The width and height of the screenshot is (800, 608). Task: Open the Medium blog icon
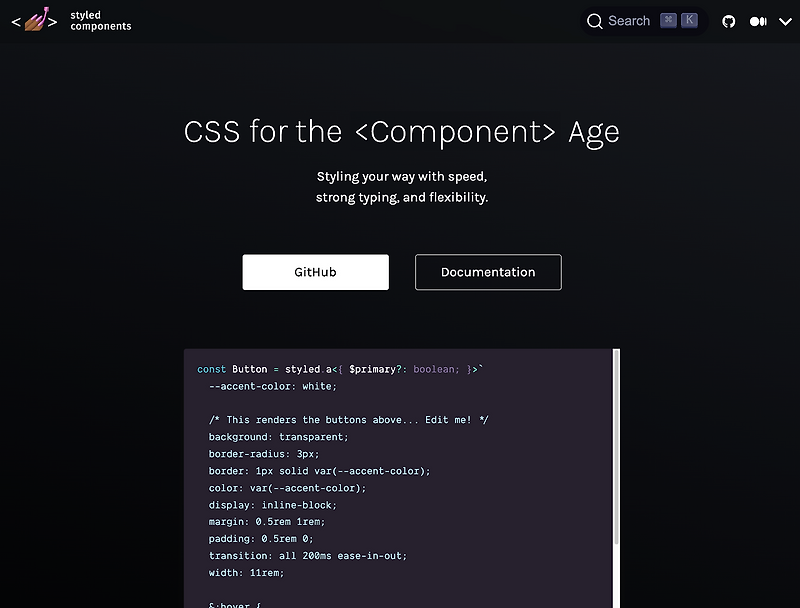click(x=758, y=20)
